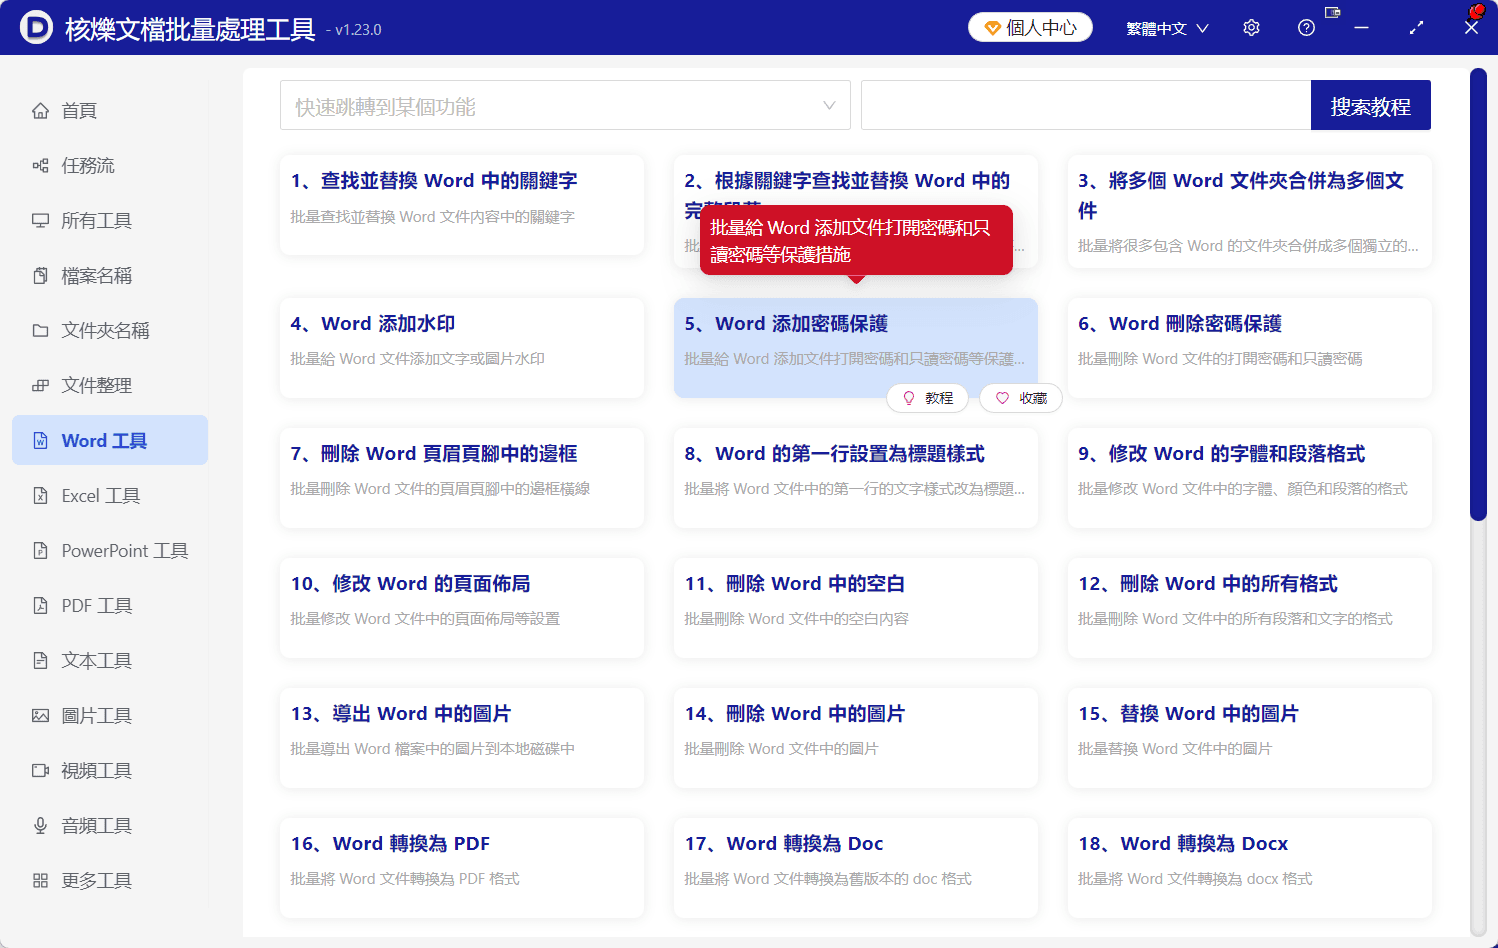The width and height of the screenshot is (1498, 948).
Task: Click the 任務流 workflow icon in sidebar
Action: [40, 165]
